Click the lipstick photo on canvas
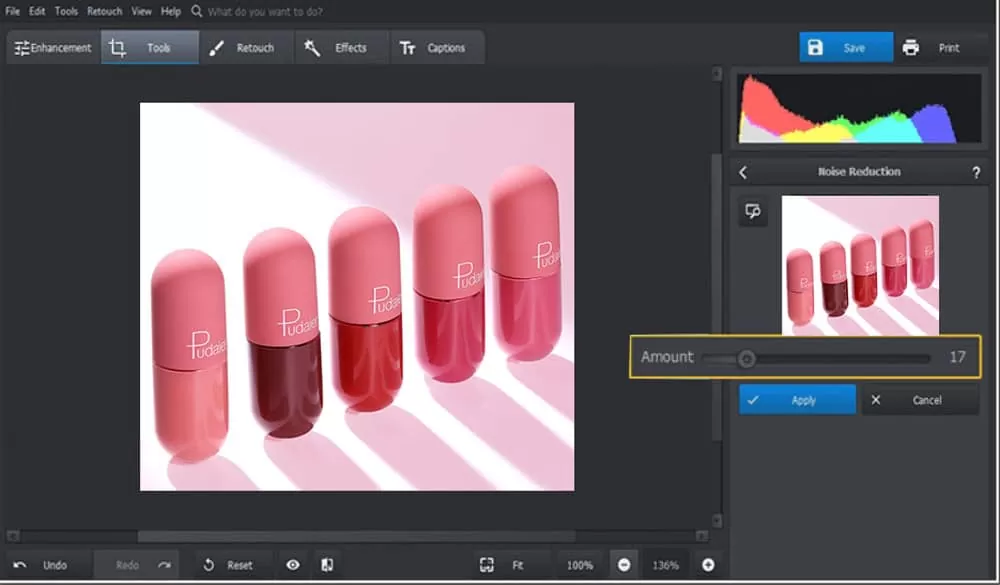The image size is (1000, 585). pyautogui.click(x=357, y=297)
